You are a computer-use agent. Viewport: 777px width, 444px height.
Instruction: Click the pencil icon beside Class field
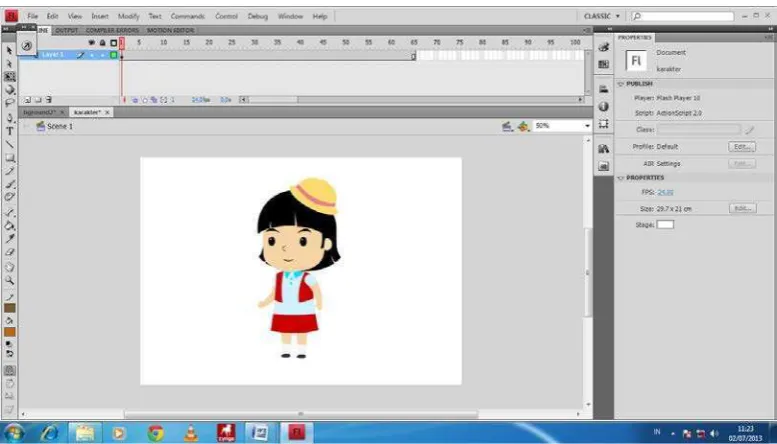click(750, 130)
